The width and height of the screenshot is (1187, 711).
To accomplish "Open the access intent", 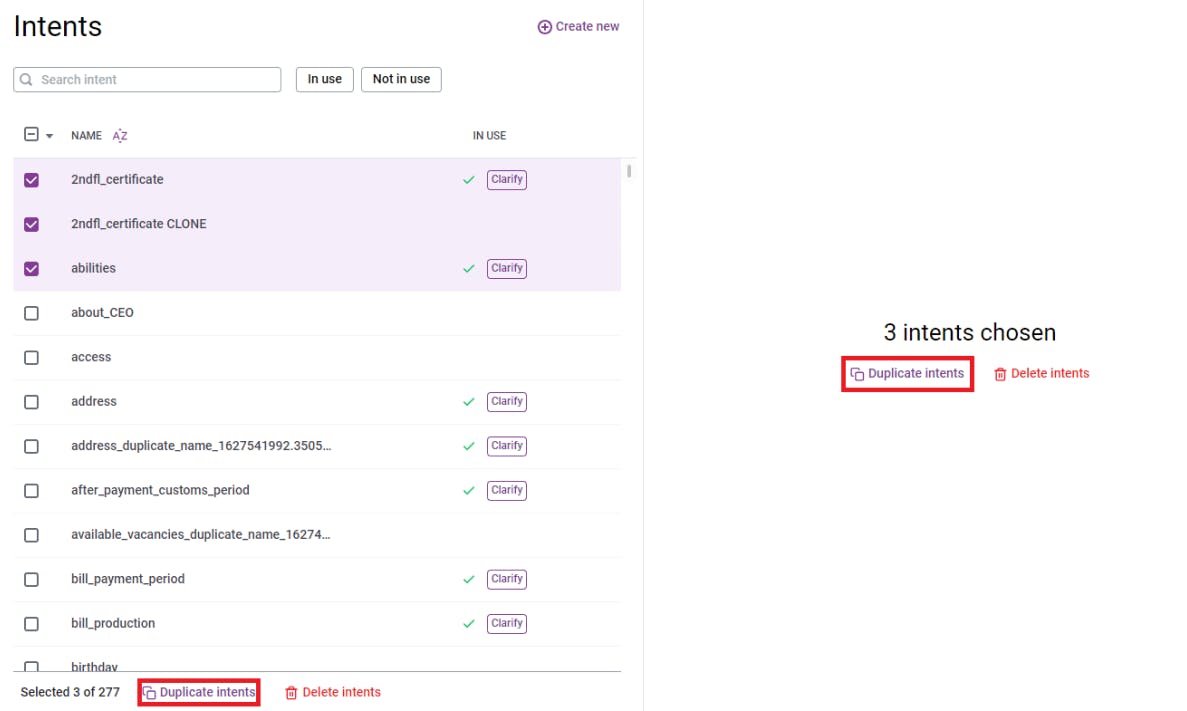I will 91,357.
